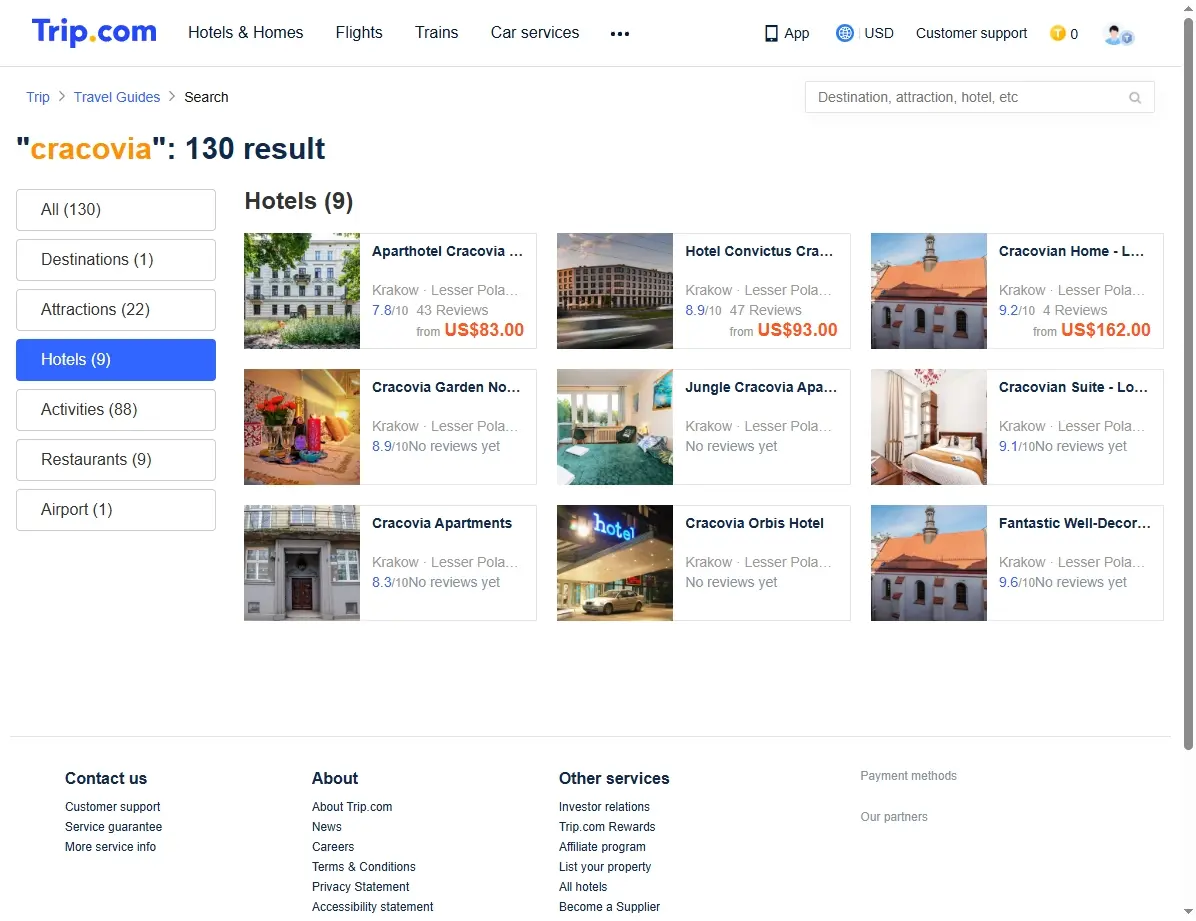Screen dimensions: 1196x921
Task: Click the Trip breadcrumb link
Action: point(37,97)
